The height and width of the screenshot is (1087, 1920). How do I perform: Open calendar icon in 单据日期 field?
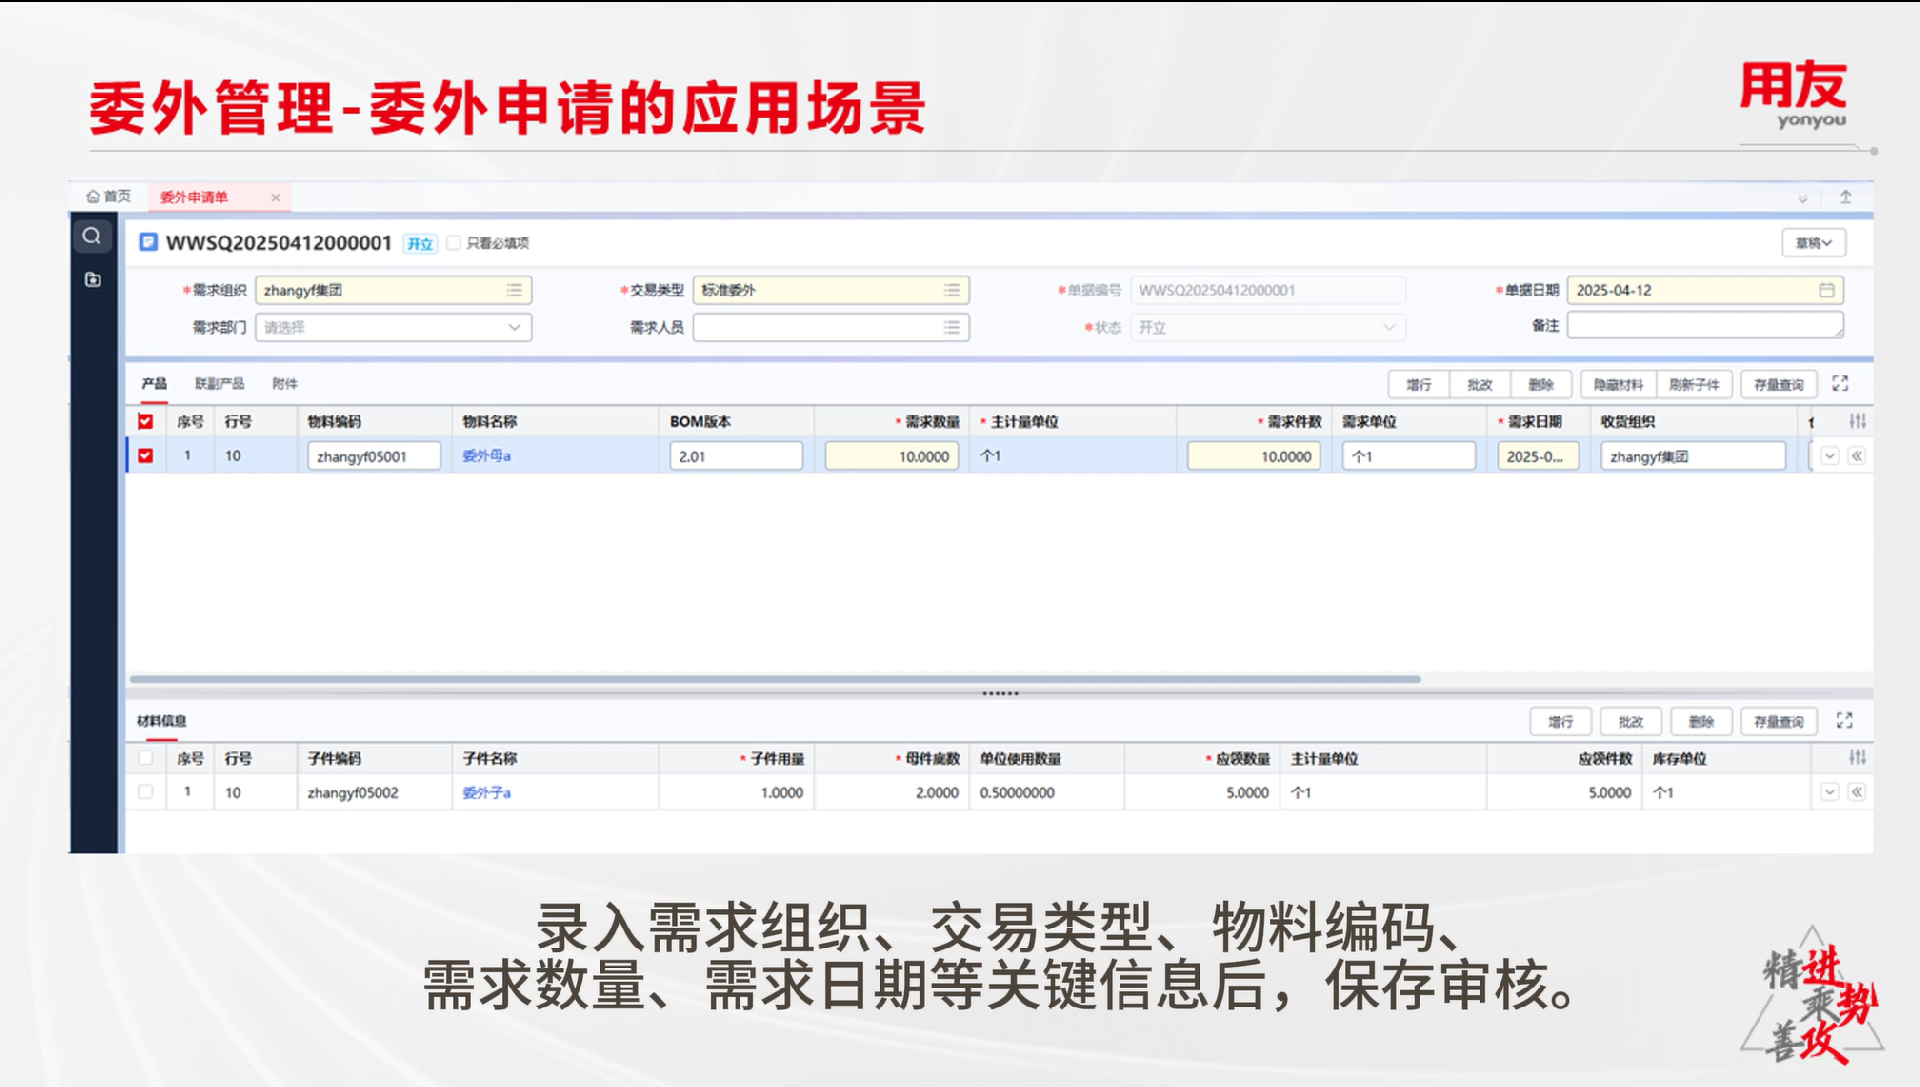point(1826,290)
